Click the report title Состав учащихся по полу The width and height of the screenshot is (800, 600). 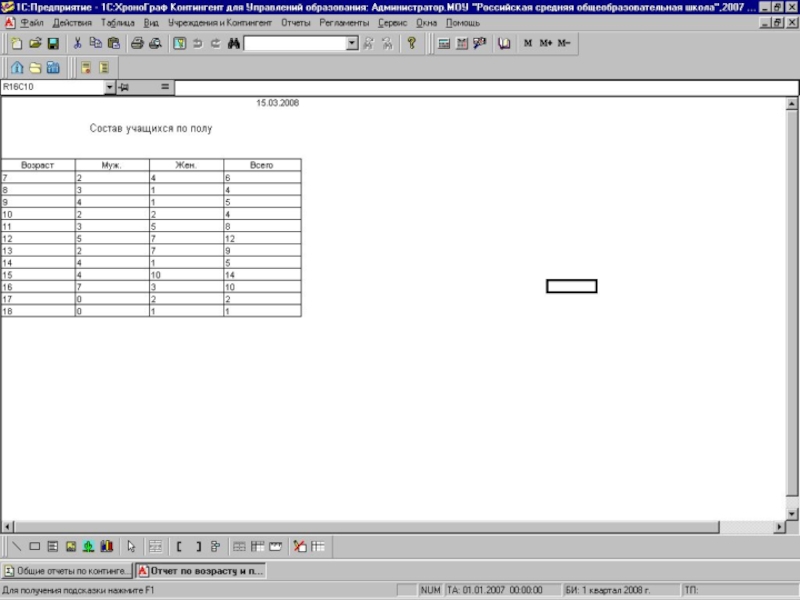[x=151, y=129]
